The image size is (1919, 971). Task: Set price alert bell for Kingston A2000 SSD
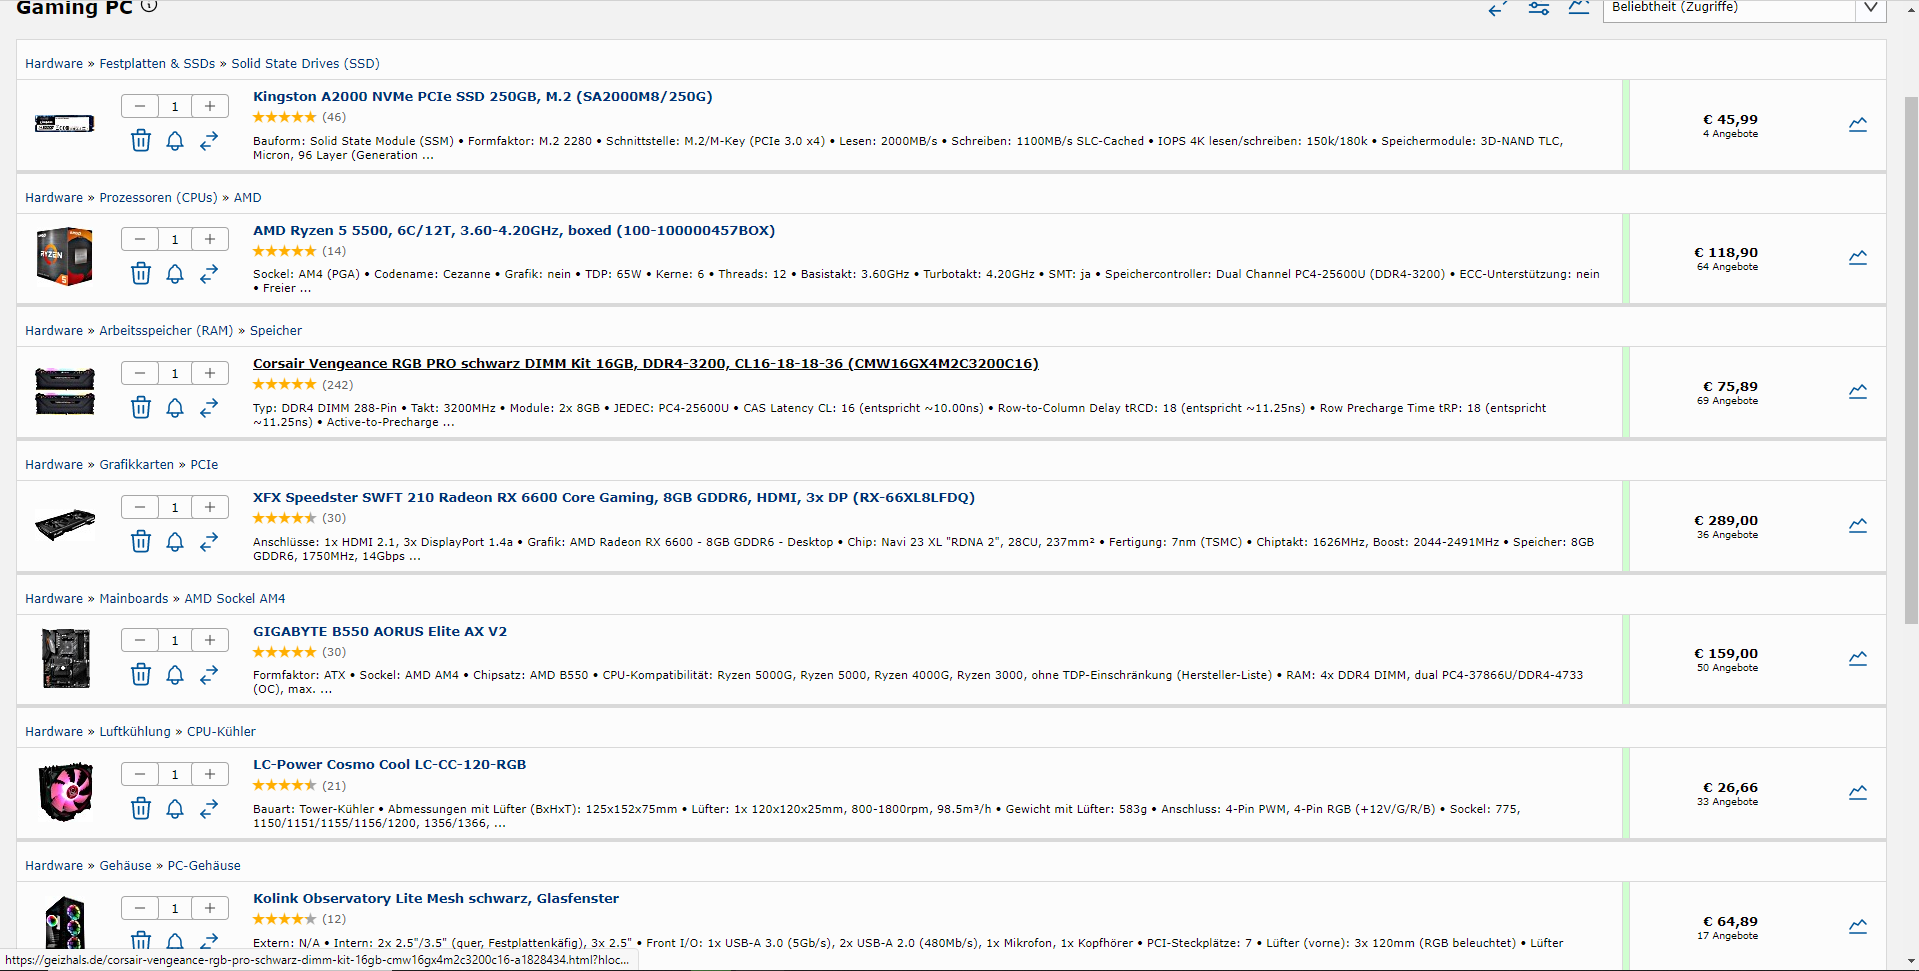point(175,141)
